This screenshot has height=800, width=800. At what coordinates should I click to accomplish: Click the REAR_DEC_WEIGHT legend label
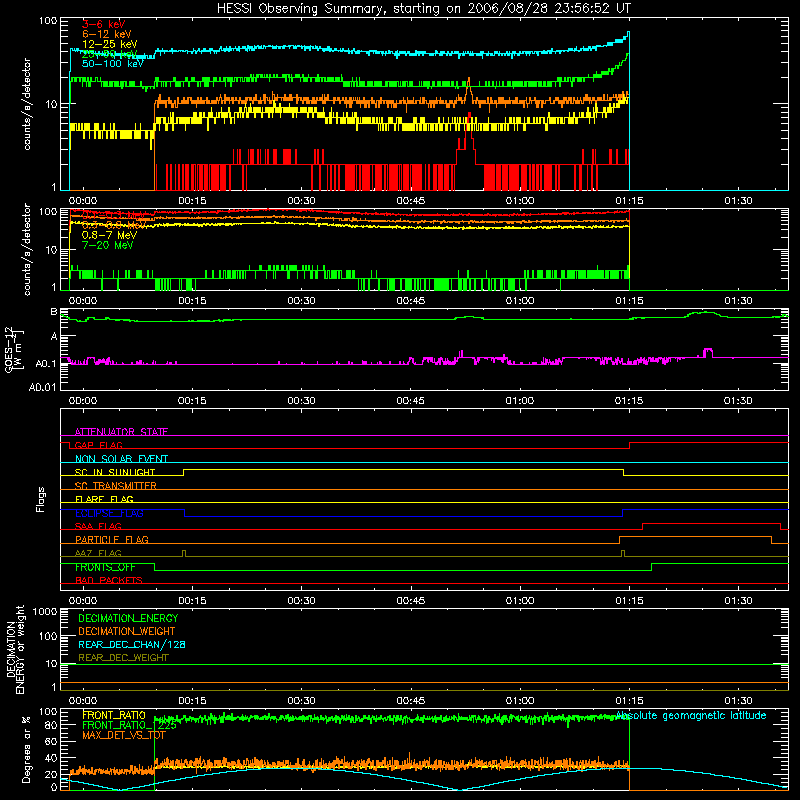coord(123,658)
